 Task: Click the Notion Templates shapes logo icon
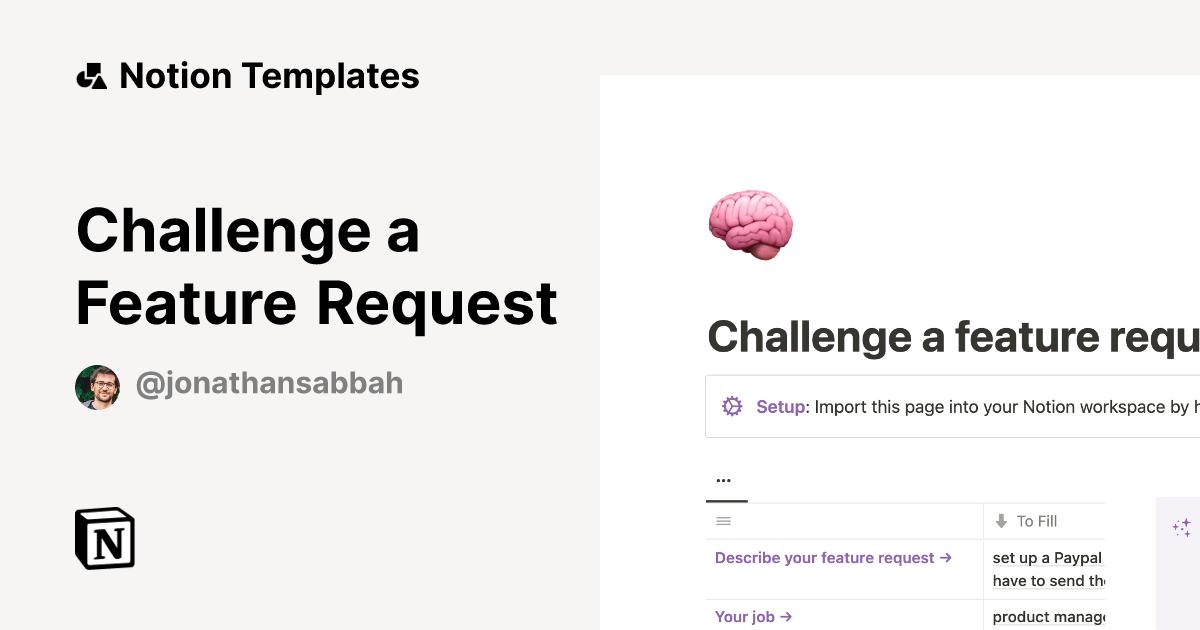coord(92,76)
